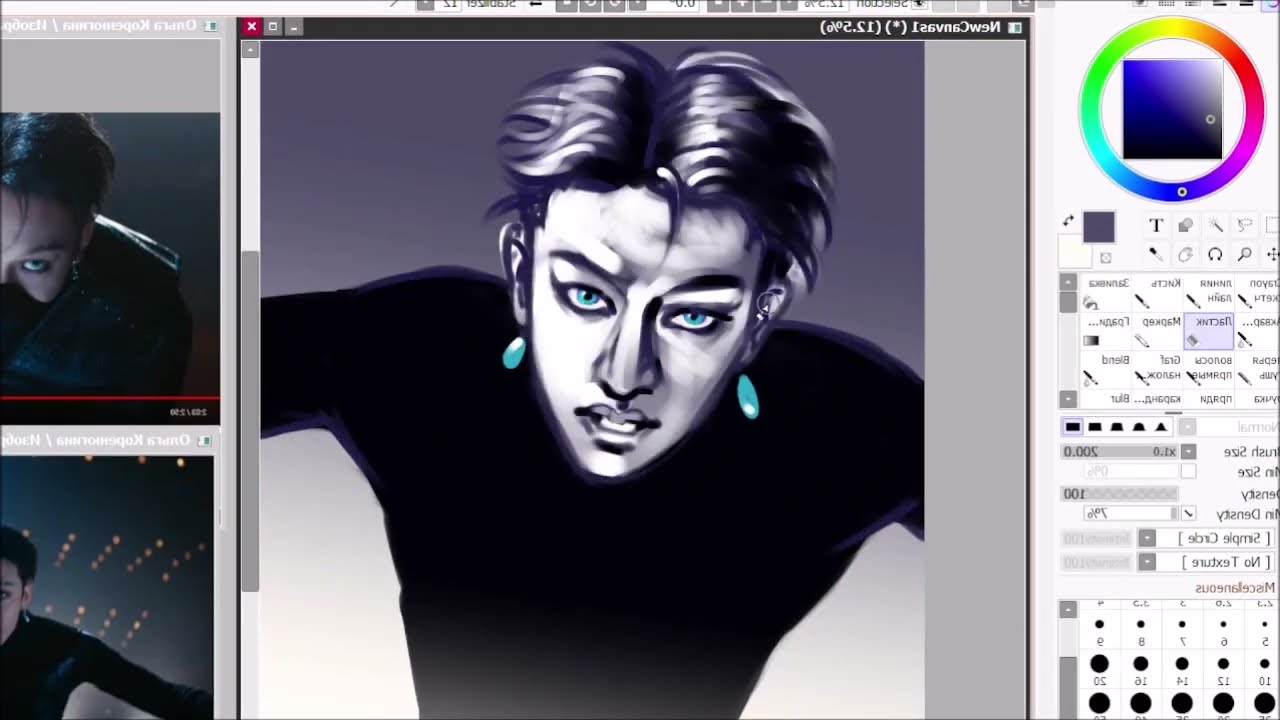Viewport: 1280px width, 720px height.
Task: Click the lower Ольга Кореногина reference window title
Action: 108,440
